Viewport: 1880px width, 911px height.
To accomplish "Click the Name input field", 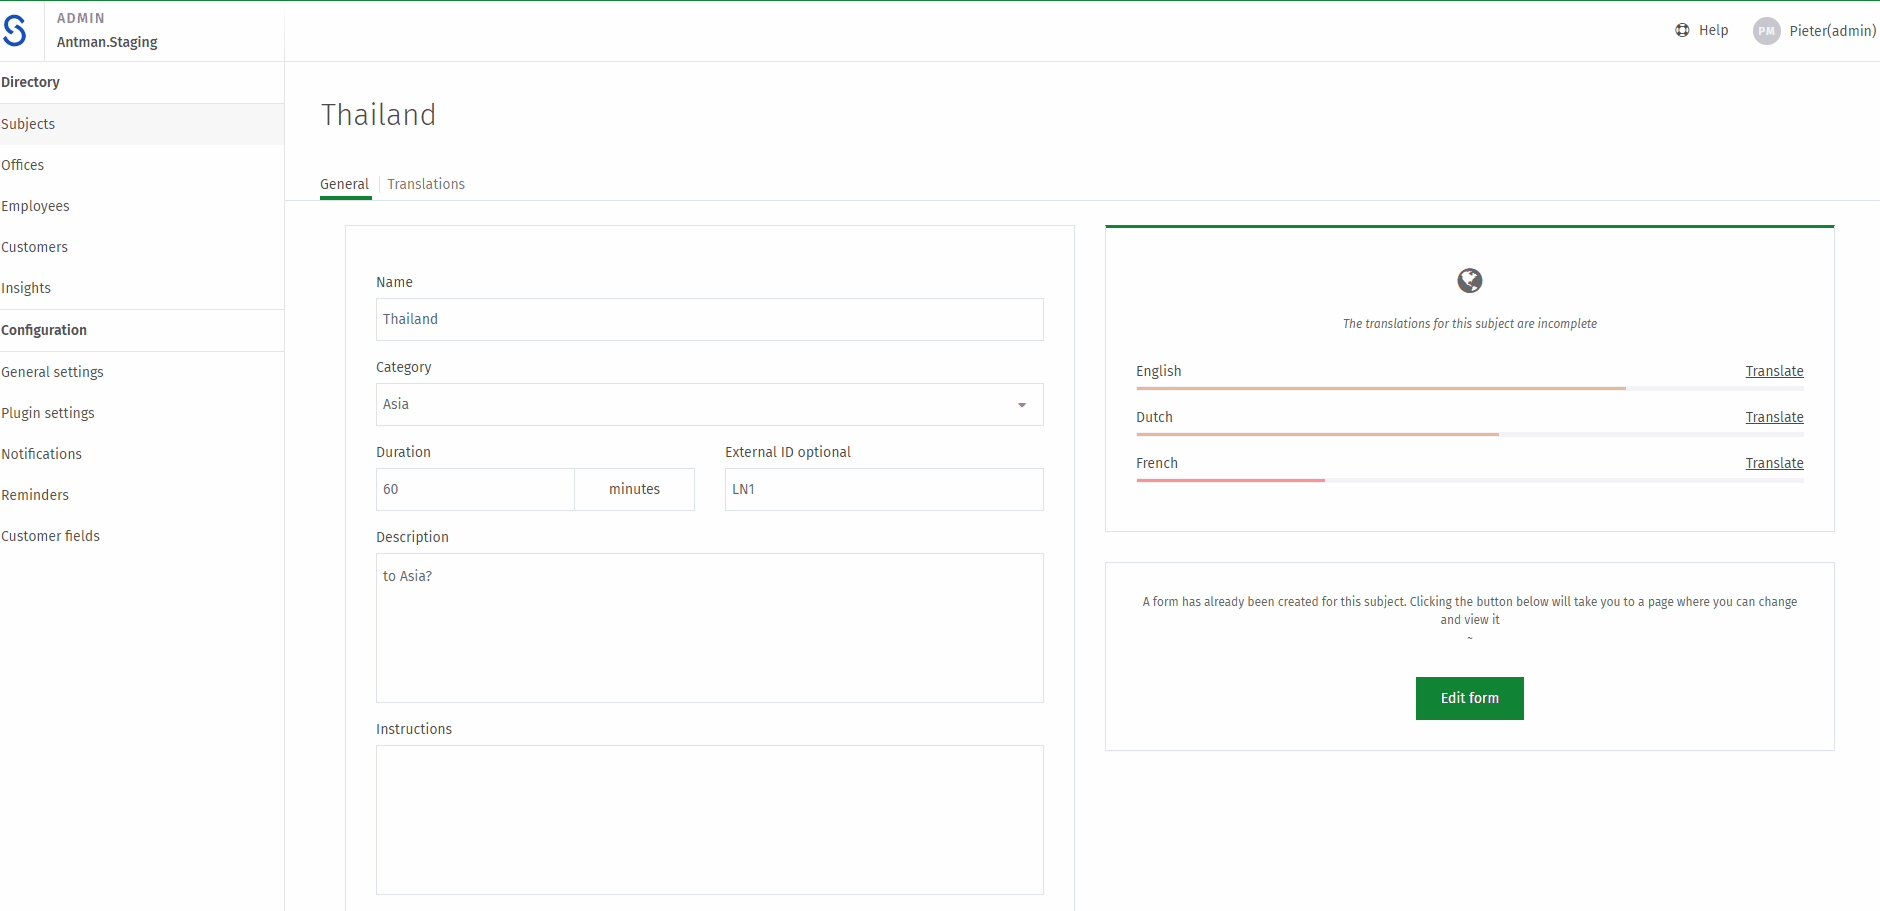I will pyautogui.click(x=709, y=319).
